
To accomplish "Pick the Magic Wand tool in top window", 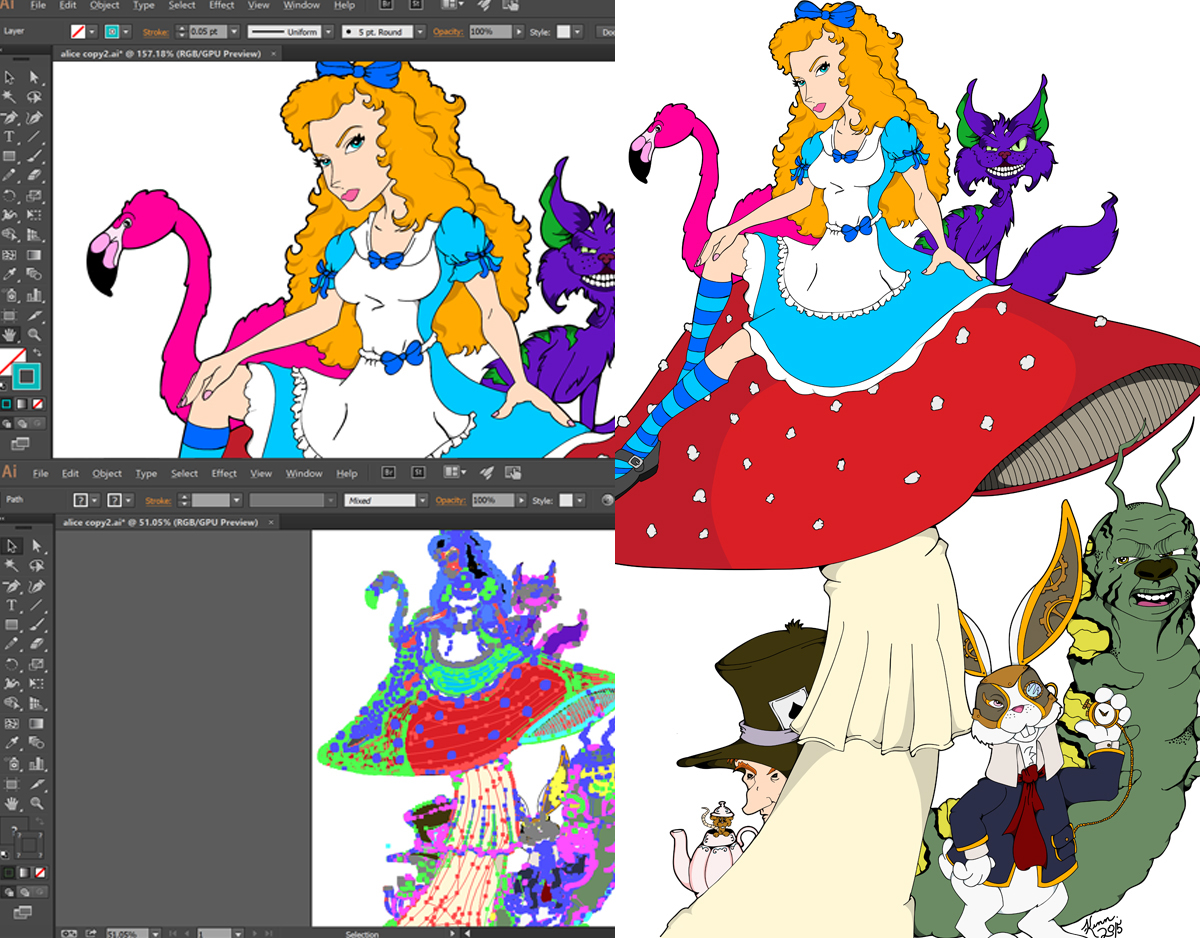I will (9, 96).
